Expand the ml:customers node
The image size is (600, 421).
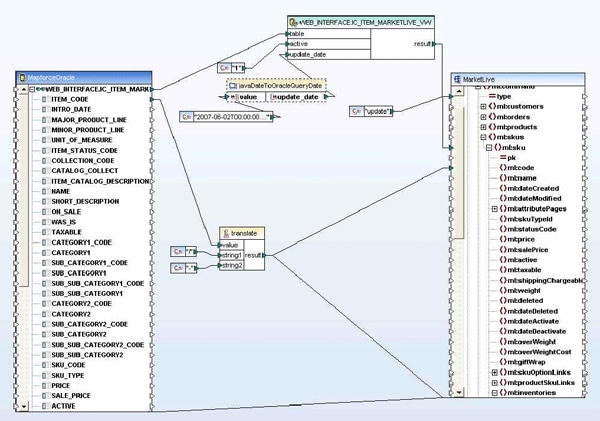483,106
